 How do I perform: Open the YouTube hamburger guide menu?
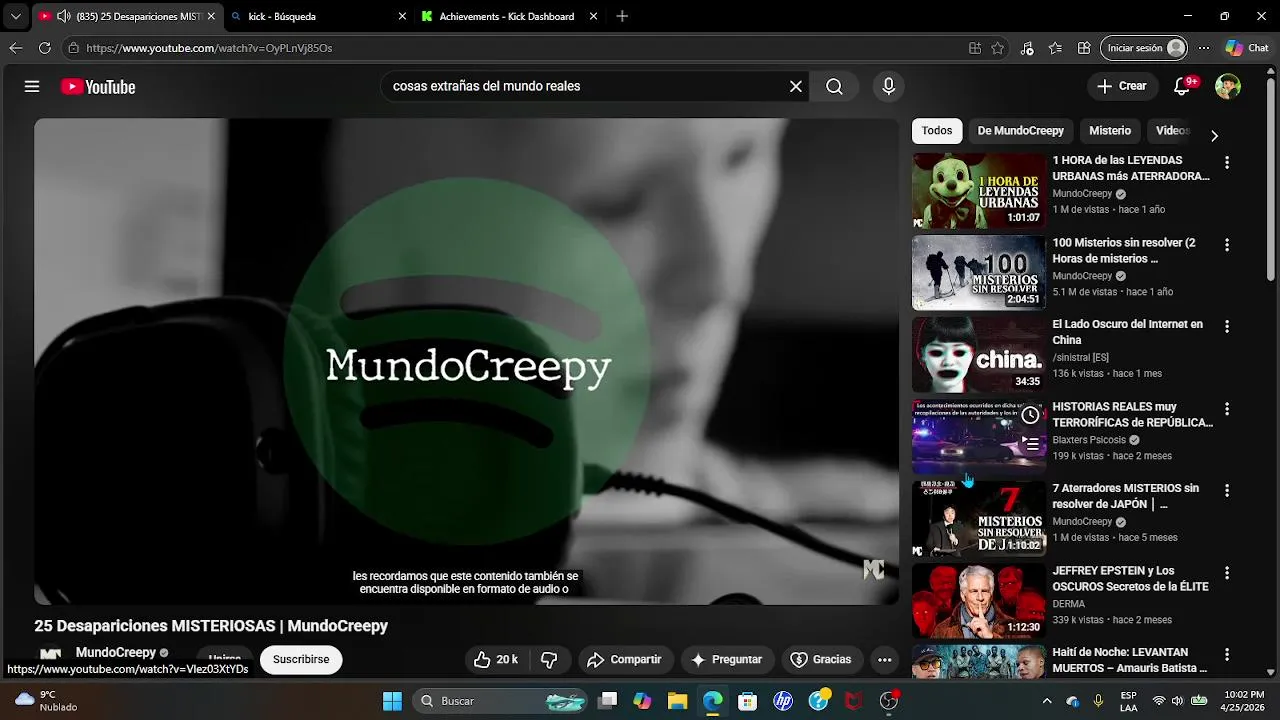[x=32, y=87]
